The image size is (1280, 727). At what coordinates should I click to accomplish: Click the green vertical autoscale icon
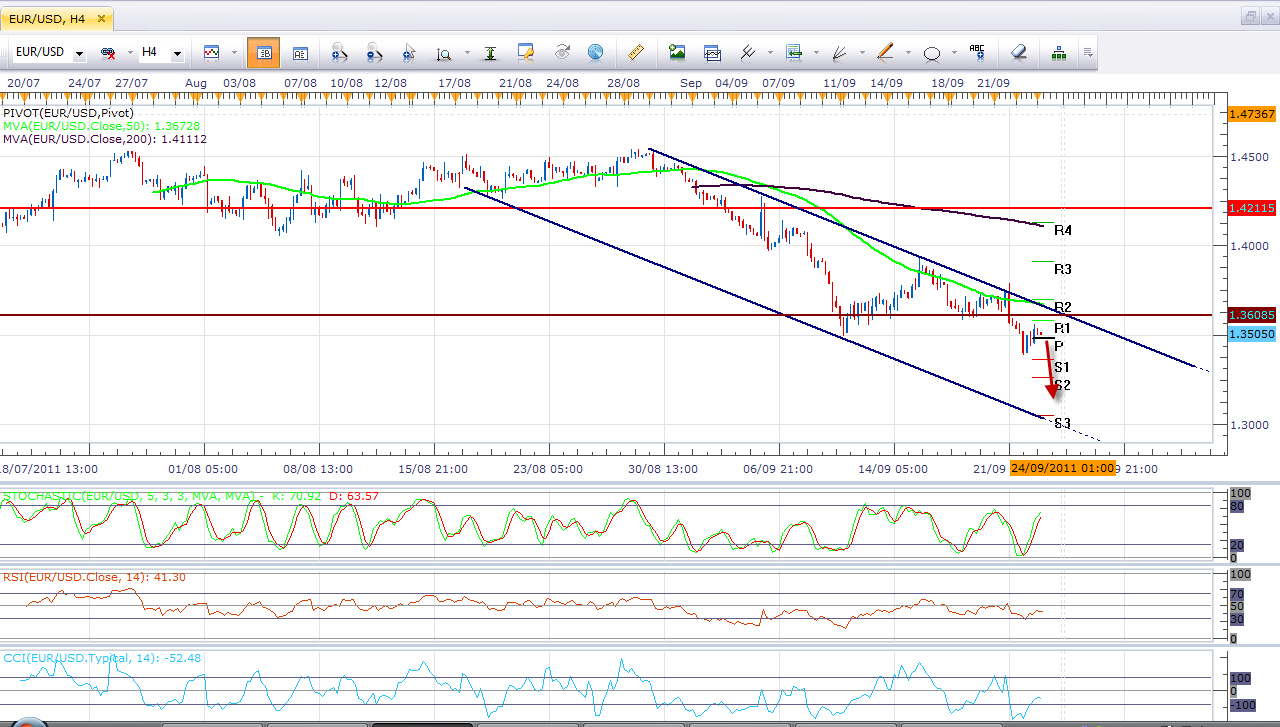tap(490, 52)
